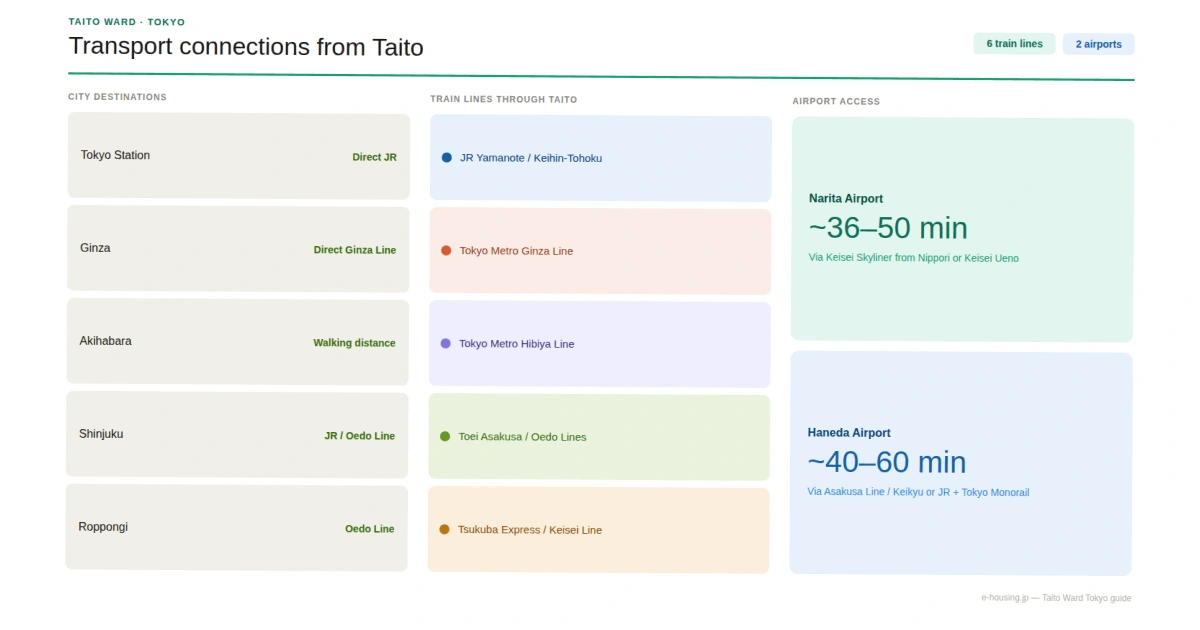
Task: Click the 'JR / Oedo Line' label
Action: [359, 436]
